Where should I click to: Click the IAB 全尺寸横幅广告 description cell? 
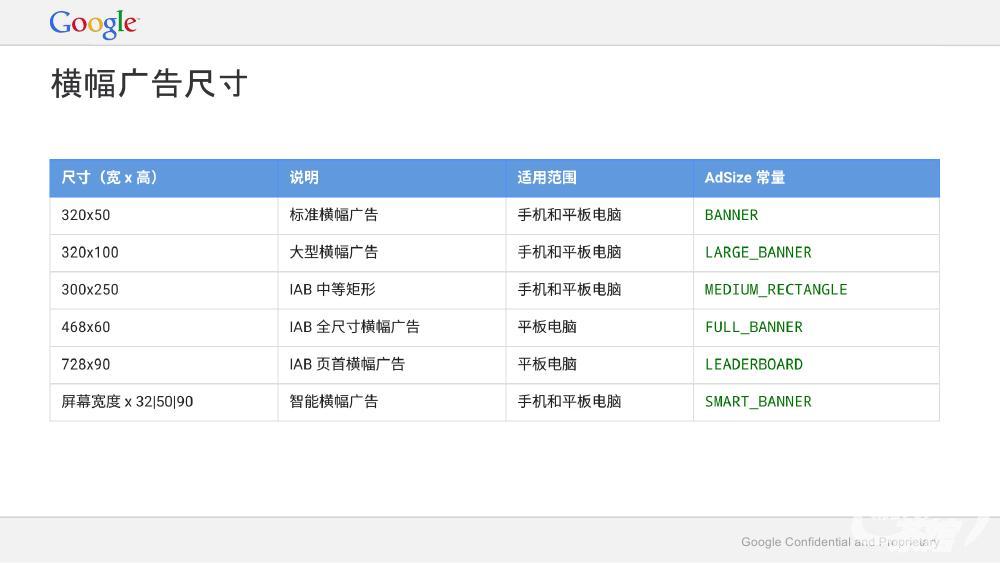click(355, 327)
